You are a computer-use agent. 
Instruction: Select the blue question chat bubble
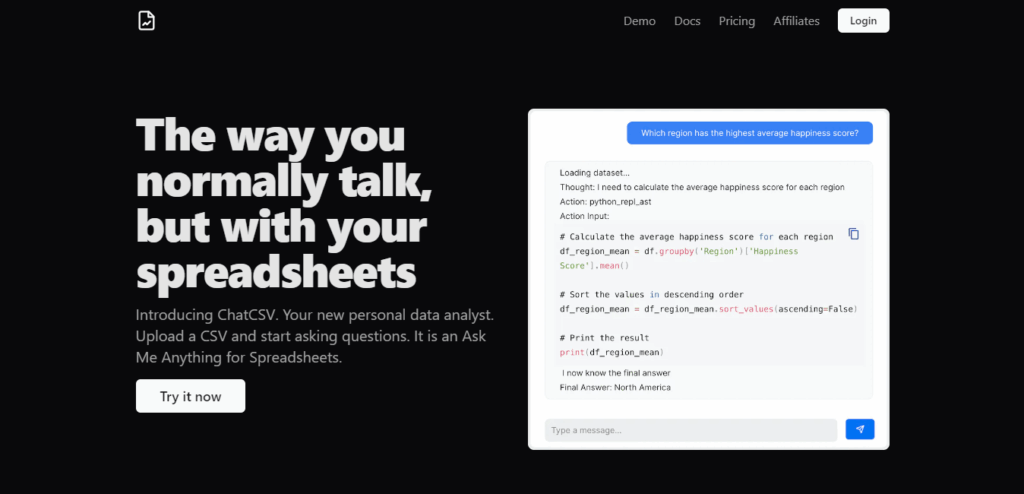(750, 133)
